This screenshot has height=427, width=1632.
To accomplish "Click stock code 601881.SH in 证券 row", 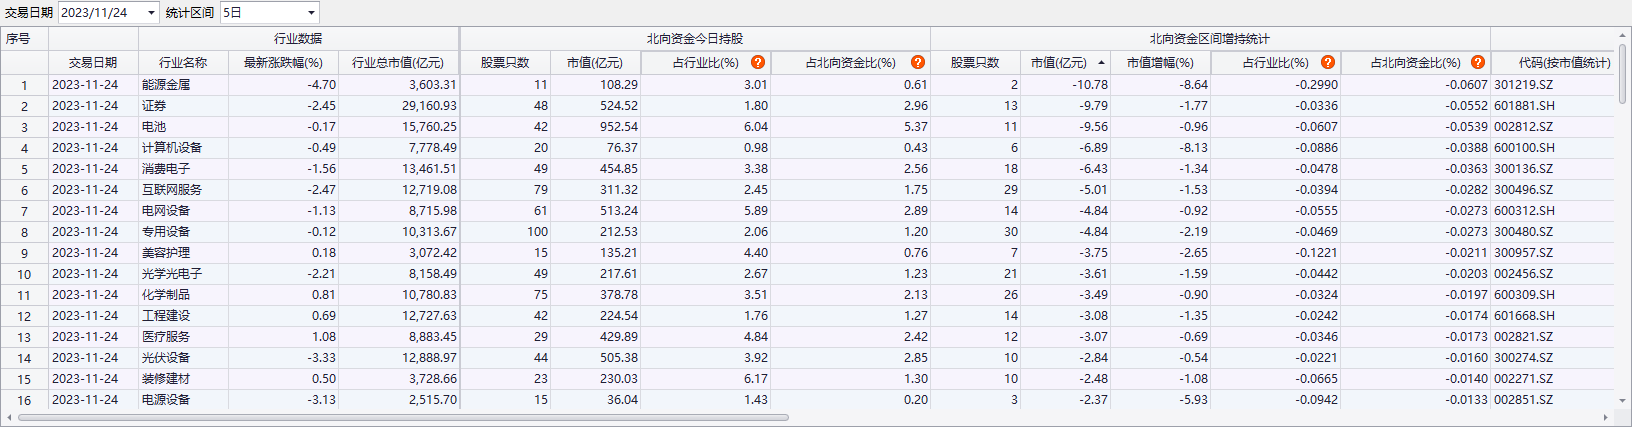I will (x=1524, y=106).
